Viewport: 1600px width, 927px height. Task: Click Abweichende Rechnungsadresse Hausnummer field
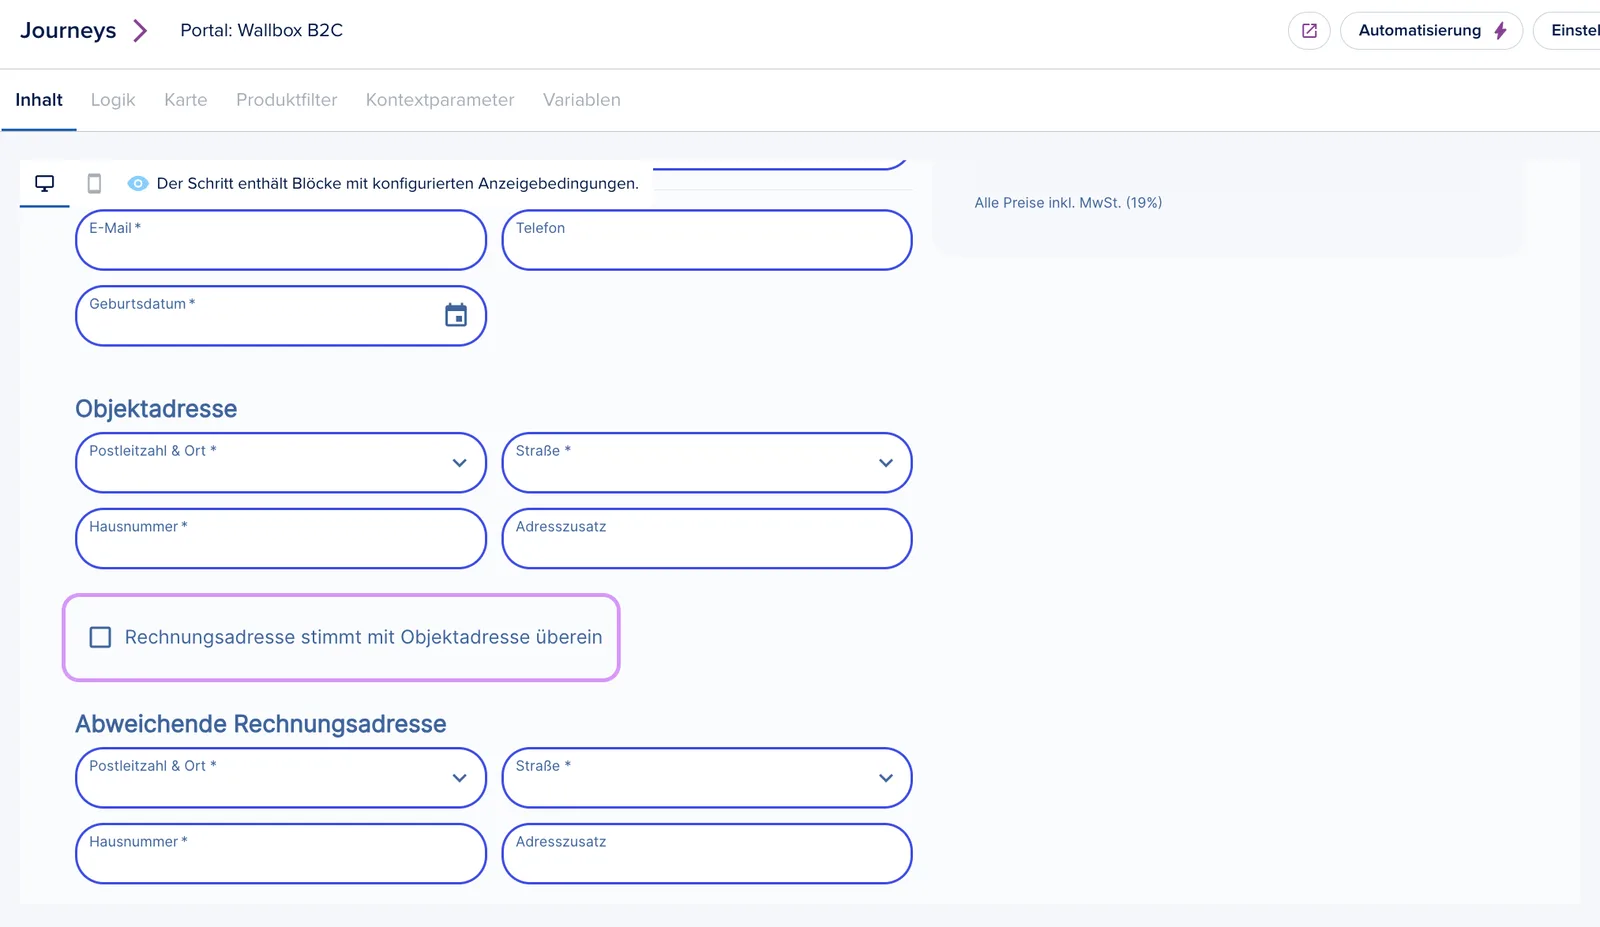[281, 854]
